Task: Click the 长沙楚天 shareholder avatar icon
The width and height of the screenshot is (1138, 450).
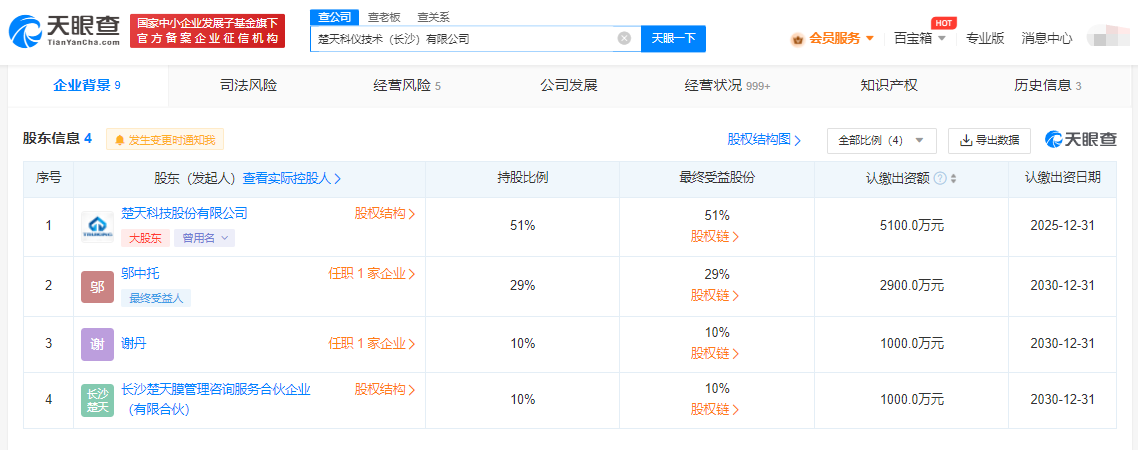Action: [x=98, y=400]
